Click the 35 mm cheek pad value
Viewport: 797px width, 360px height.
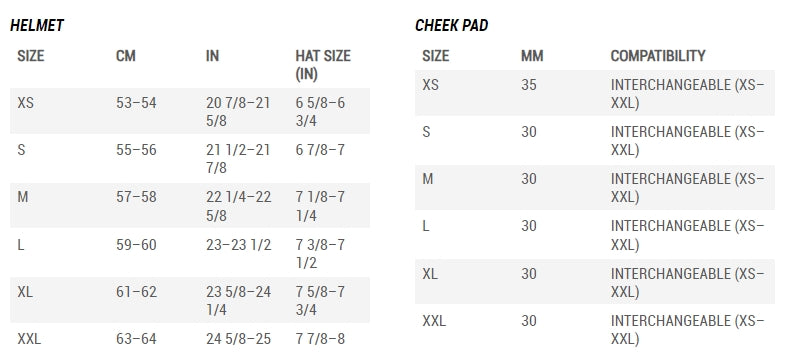pos(529,84)
